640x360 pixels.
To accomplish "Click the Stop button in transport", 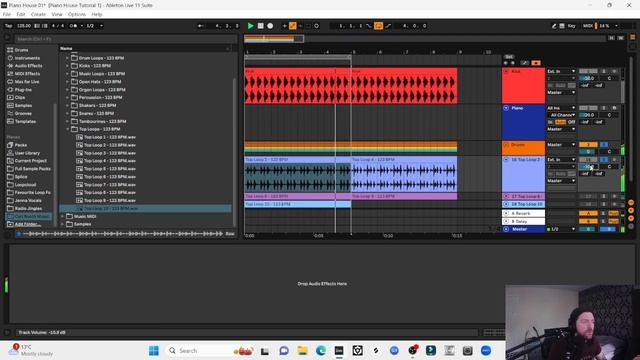I will [260, 26].
